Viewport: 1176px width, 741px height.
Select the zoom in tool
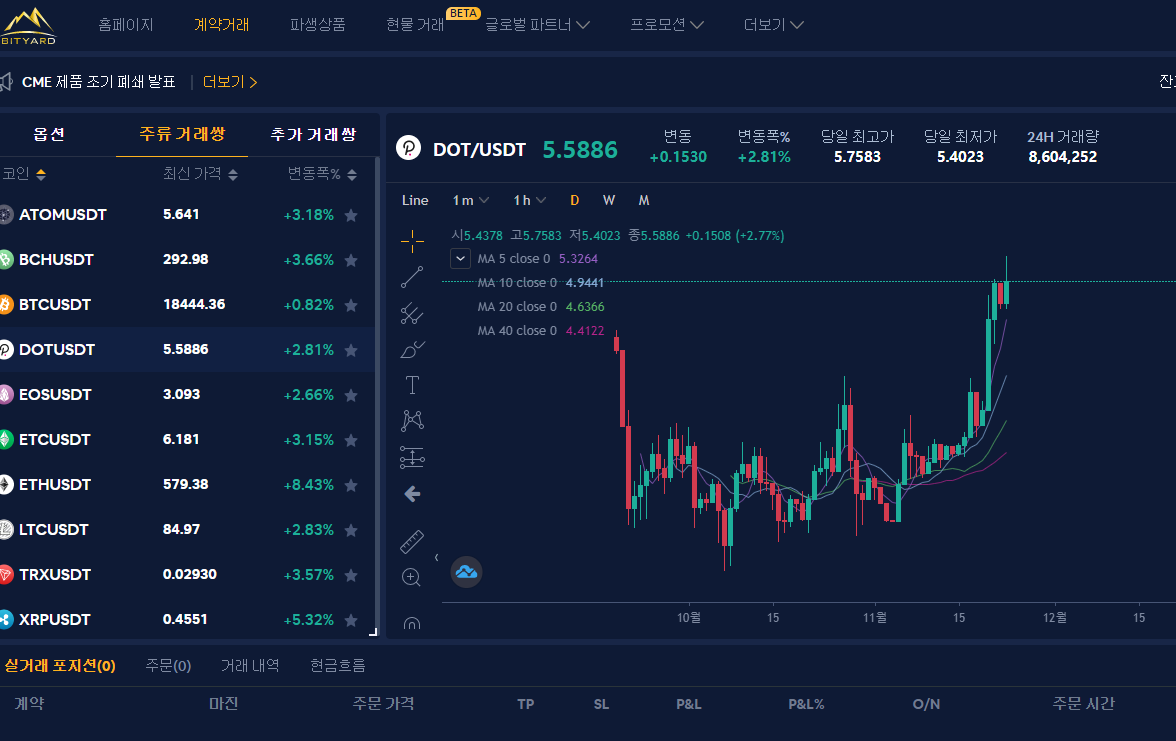[x=412, y=578]
